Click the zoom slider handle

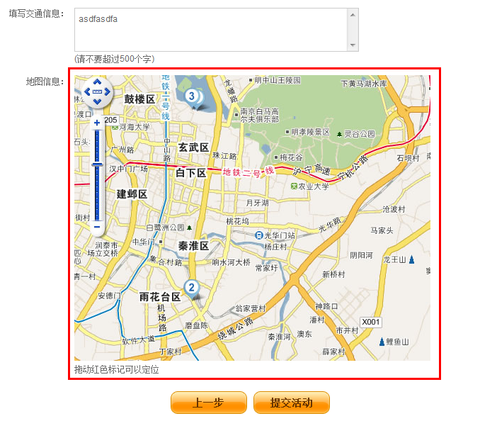[97, 164]
